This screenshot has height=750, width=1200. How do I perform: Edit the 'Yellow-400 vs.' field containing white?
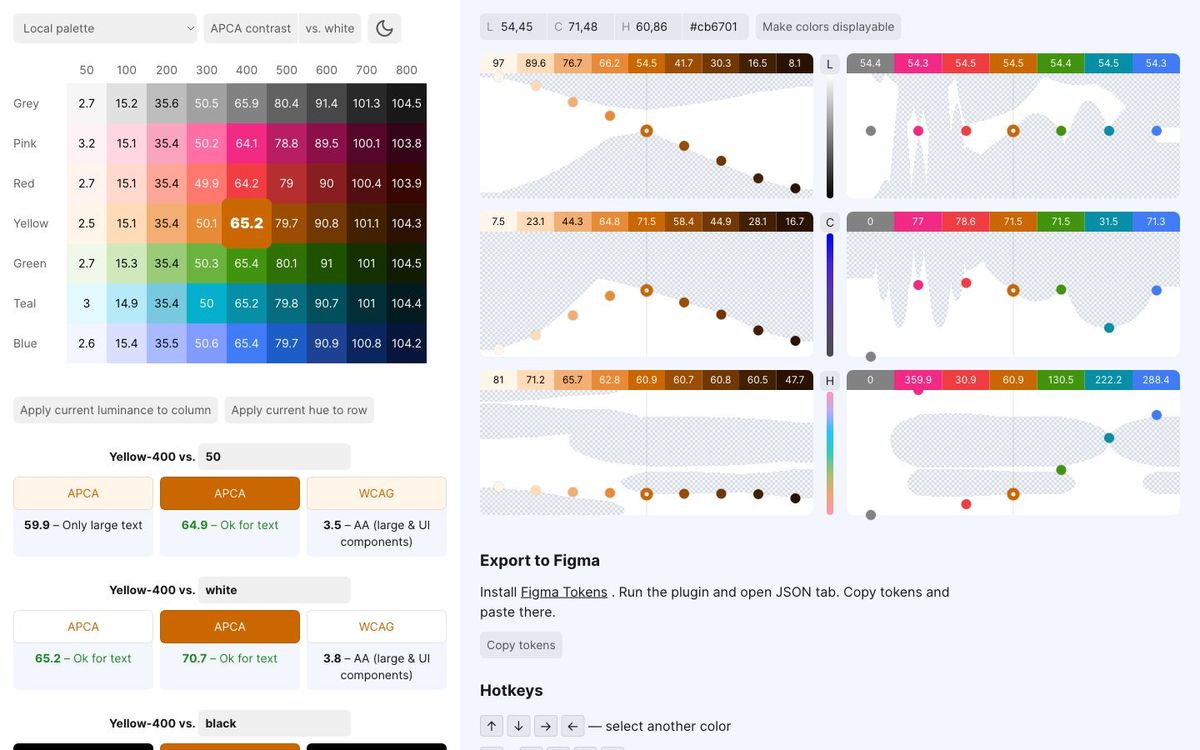tap(274, 590)
